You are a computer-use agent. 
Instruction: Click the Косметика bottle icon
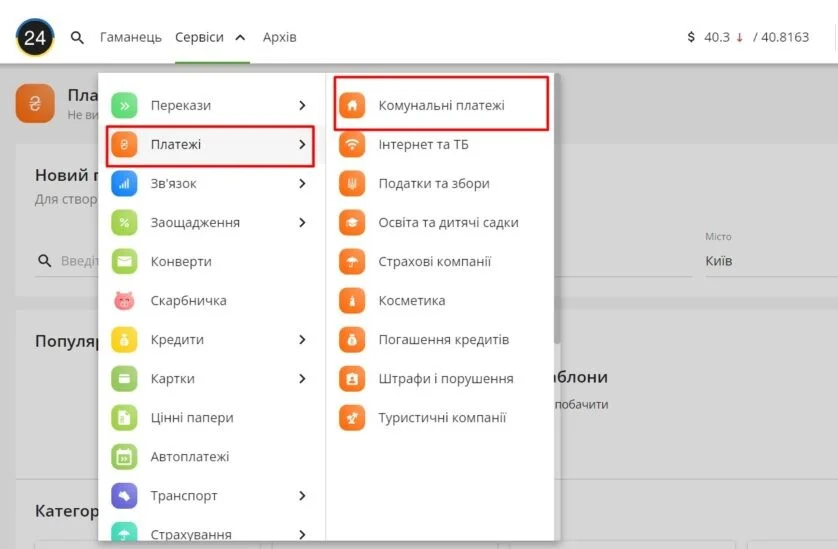tap(352, 300)
